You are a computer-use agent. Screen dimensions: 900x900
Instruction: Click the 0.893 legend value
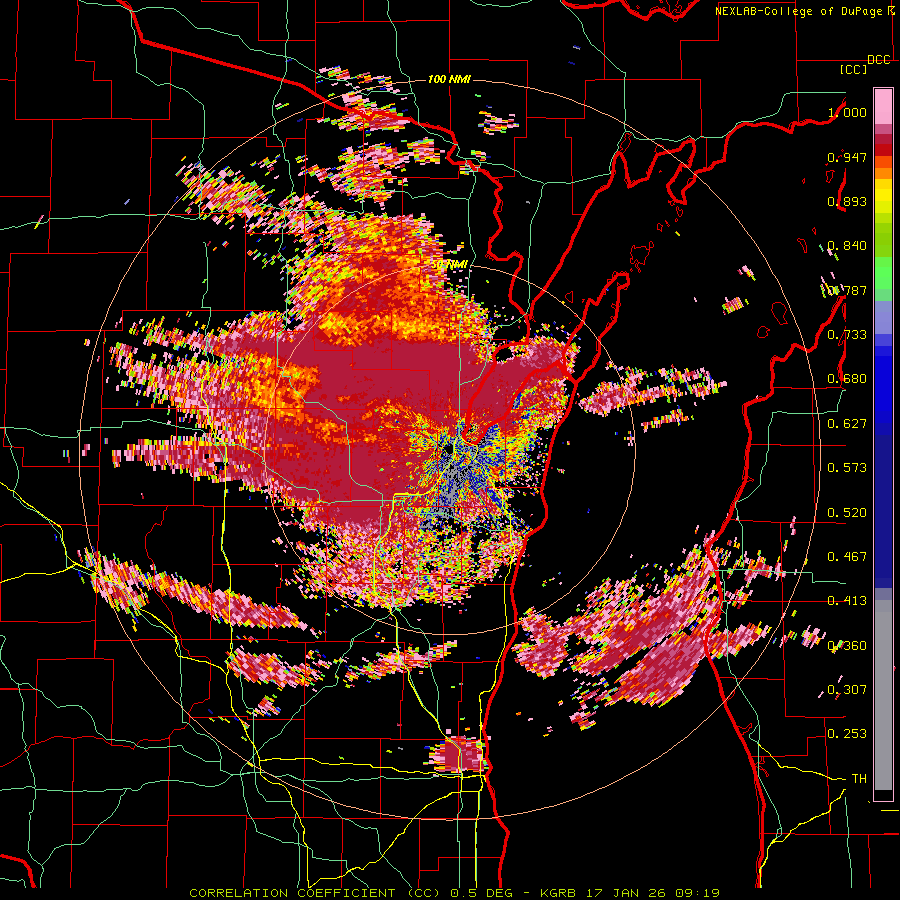tap(847, 201)
